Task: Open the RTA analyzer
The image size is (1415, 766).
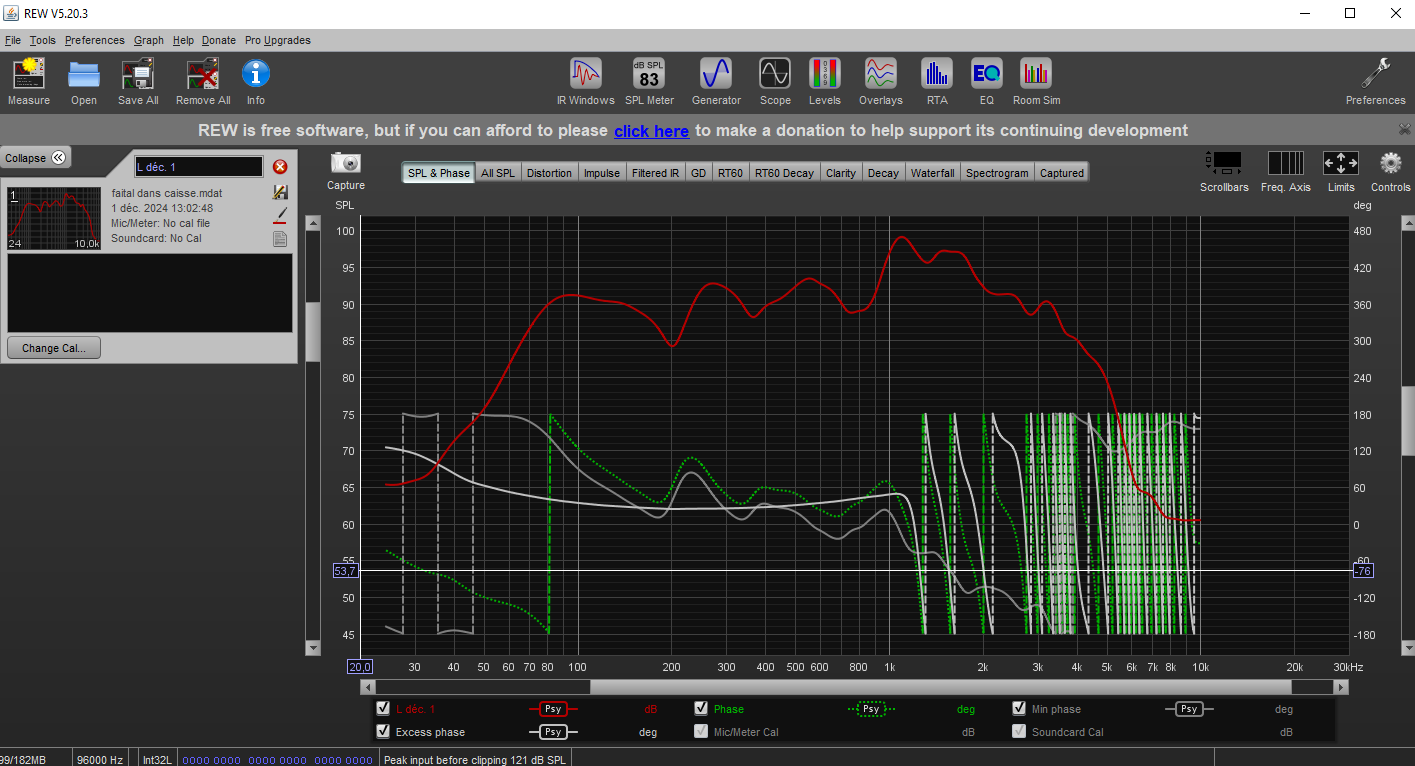Action: (937, 82)
